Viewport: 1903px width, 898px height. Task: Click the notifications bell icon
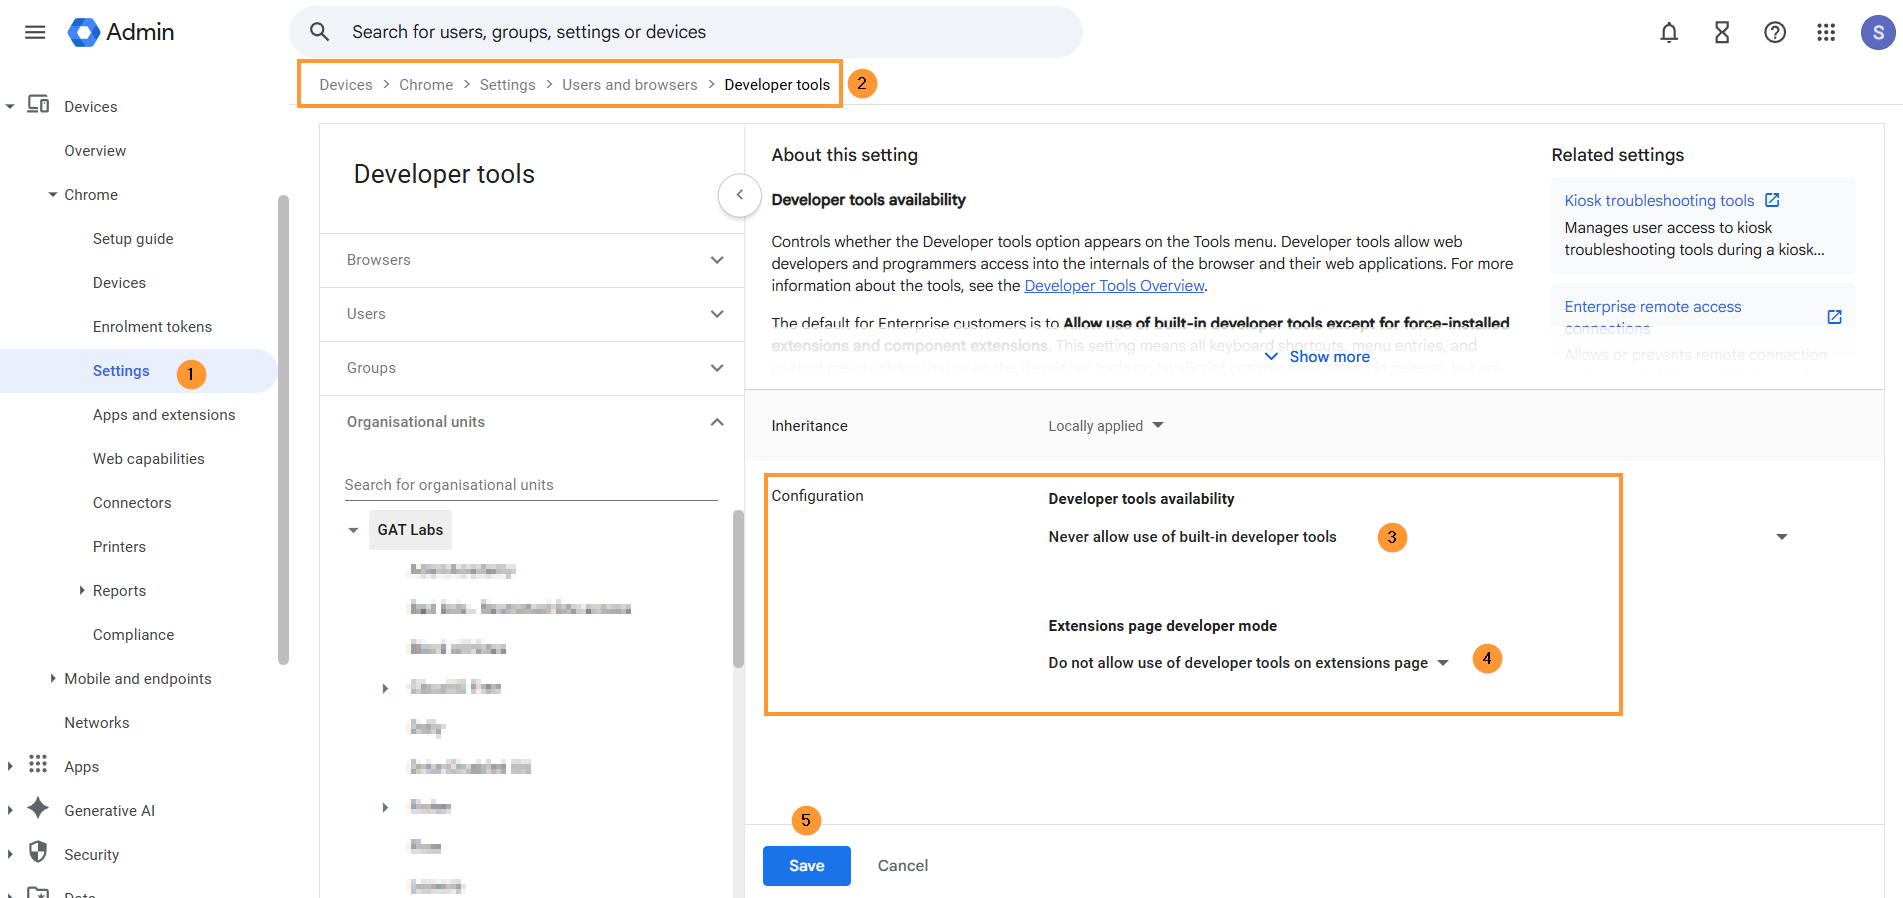(1668, 33)
